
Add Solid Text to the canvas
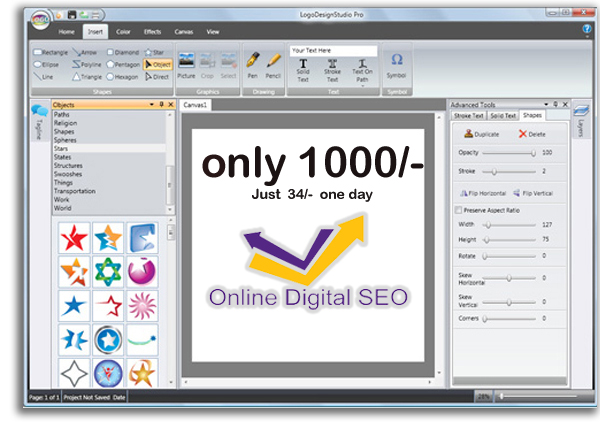(x=303, y=70)
